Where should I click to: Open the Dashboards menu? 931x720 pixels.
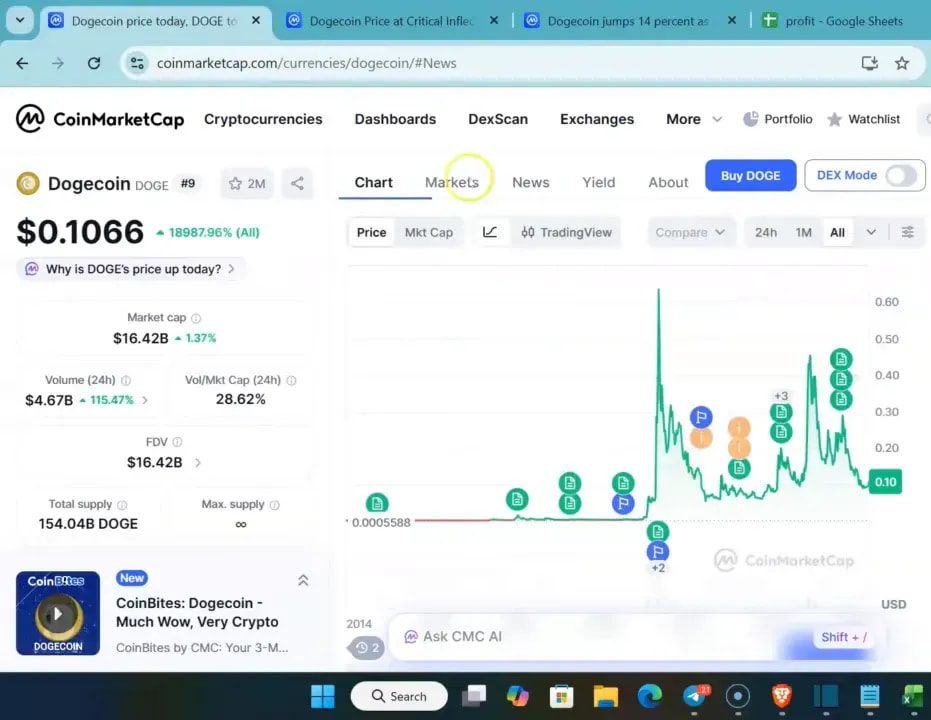[395, 119]
